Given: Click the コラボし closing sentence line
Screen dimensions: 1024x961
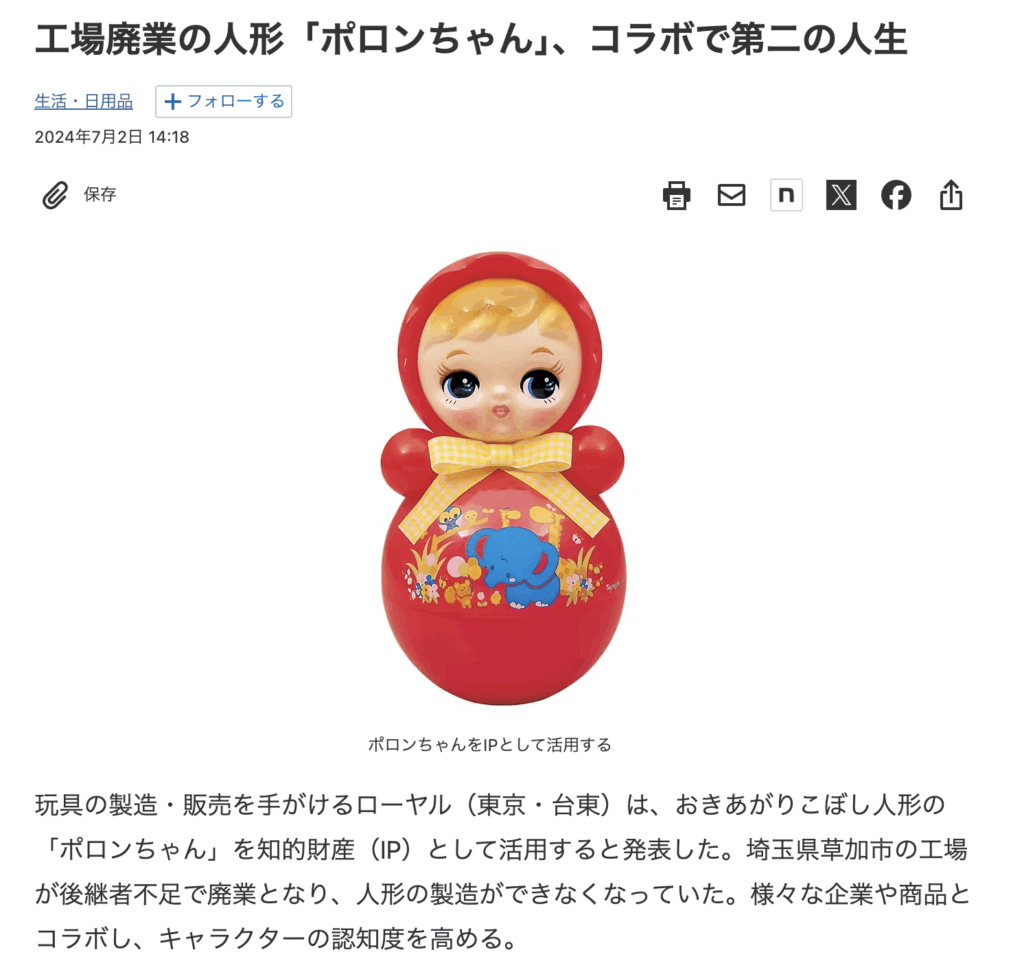Looking at the screenshot, I should (x=277, y=938).
